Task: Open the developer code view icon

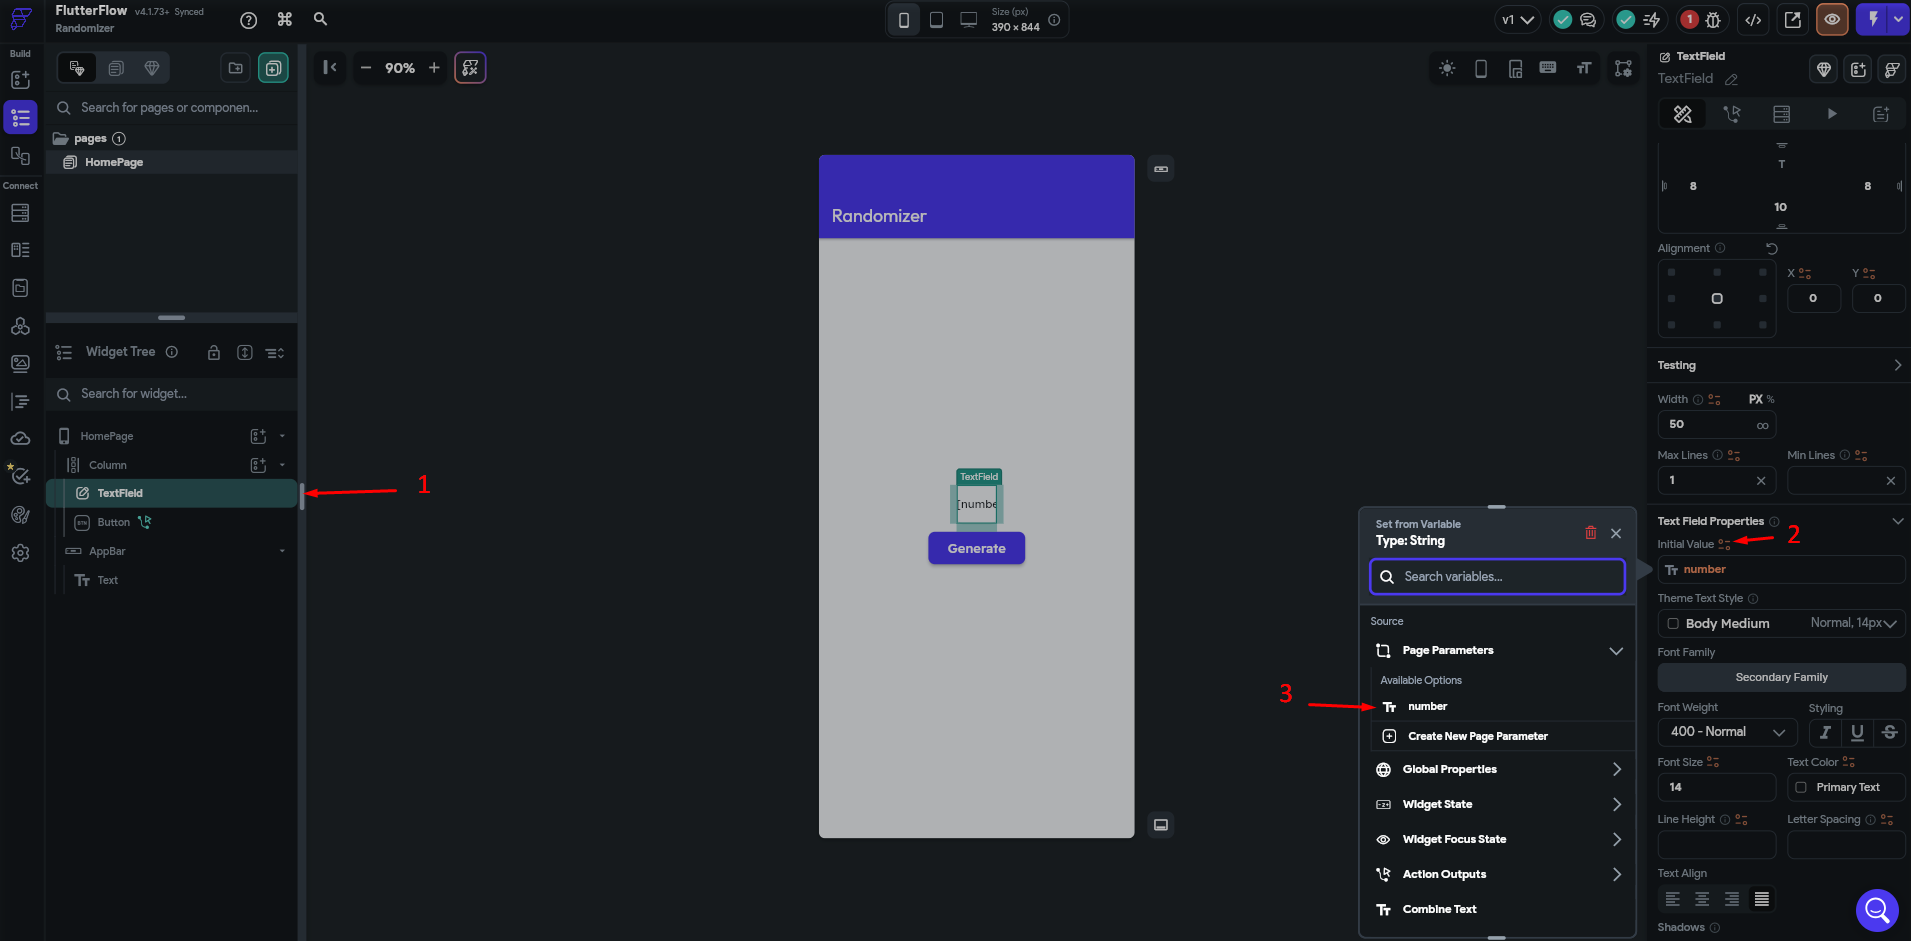Action: (1753, 19)
